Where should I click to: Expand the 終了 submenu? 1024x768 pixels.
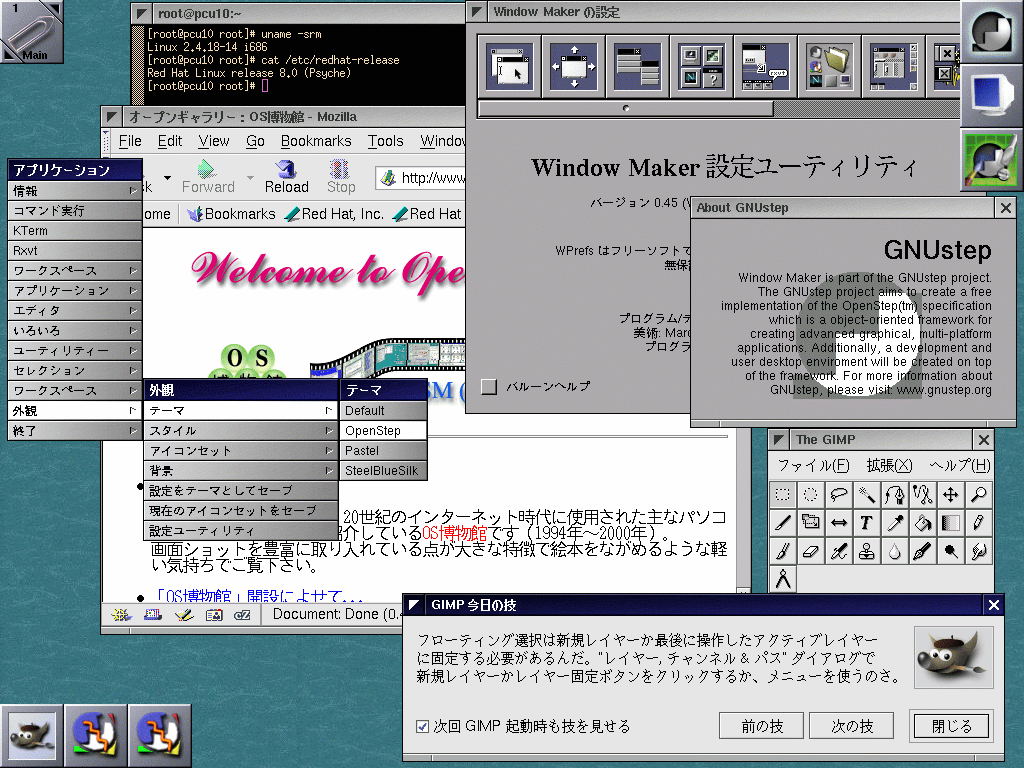click(74, 431)
